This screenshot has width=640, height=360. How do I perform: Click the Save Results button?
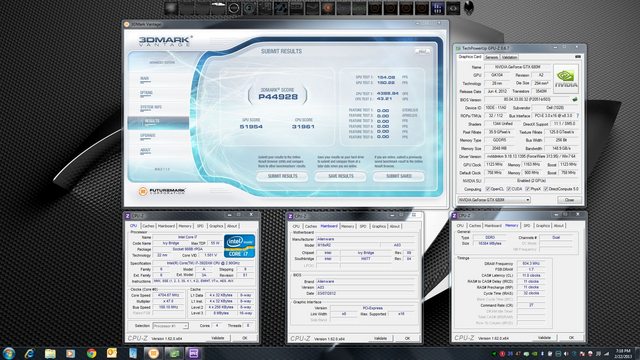tap(341, 176)
